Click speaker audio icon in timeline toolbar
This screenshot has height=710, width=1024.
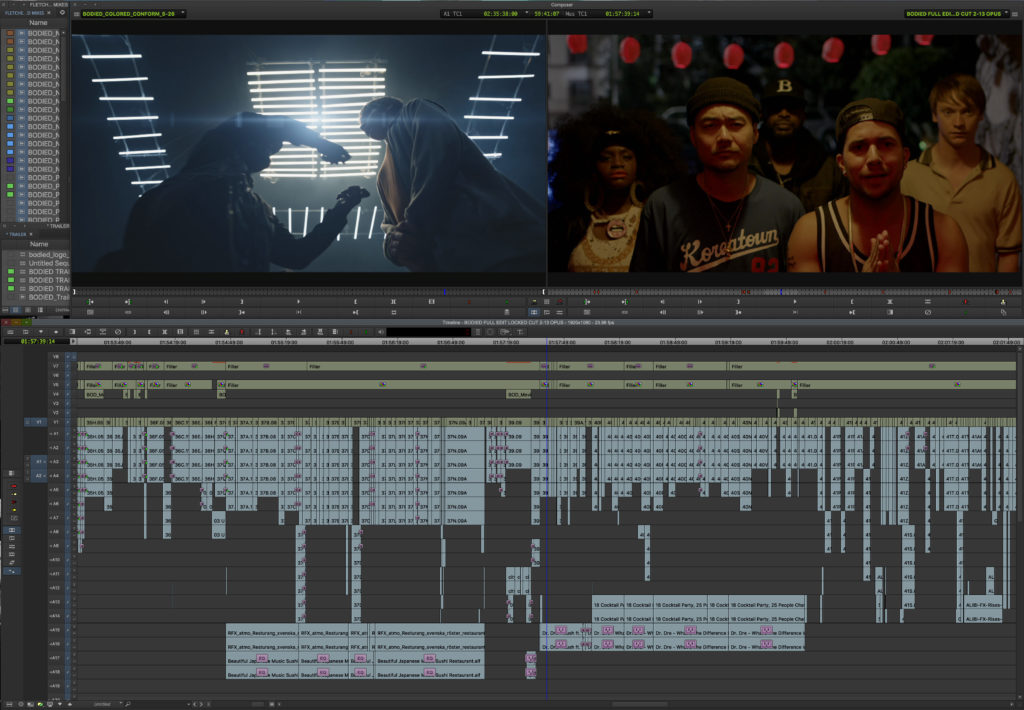tap(381, 332)
